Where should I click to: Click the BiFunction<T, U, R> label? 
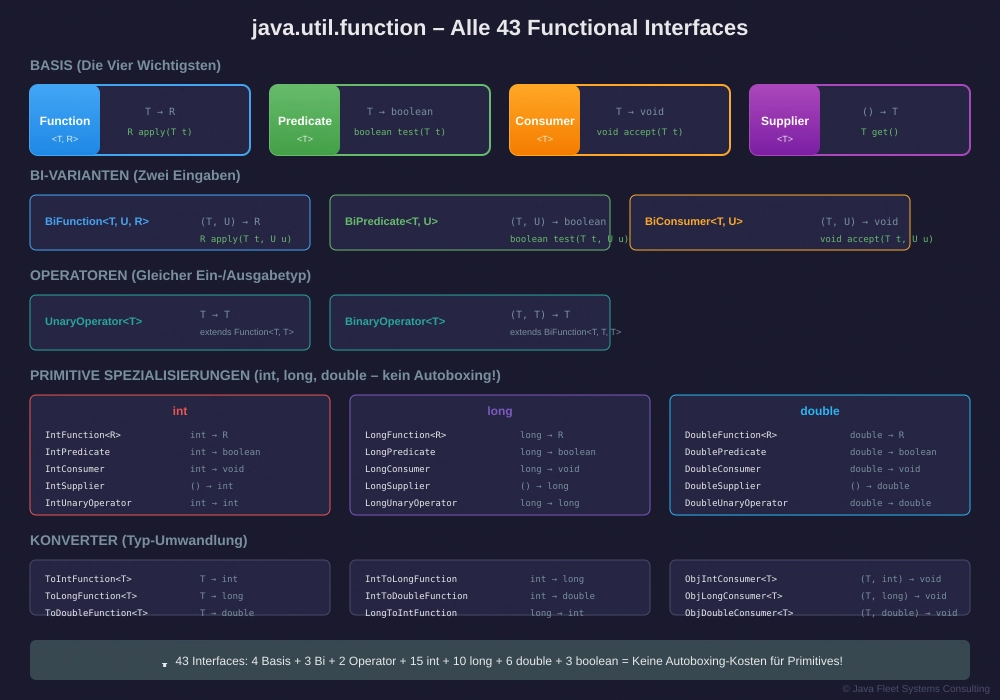click(x=97, y=222)
